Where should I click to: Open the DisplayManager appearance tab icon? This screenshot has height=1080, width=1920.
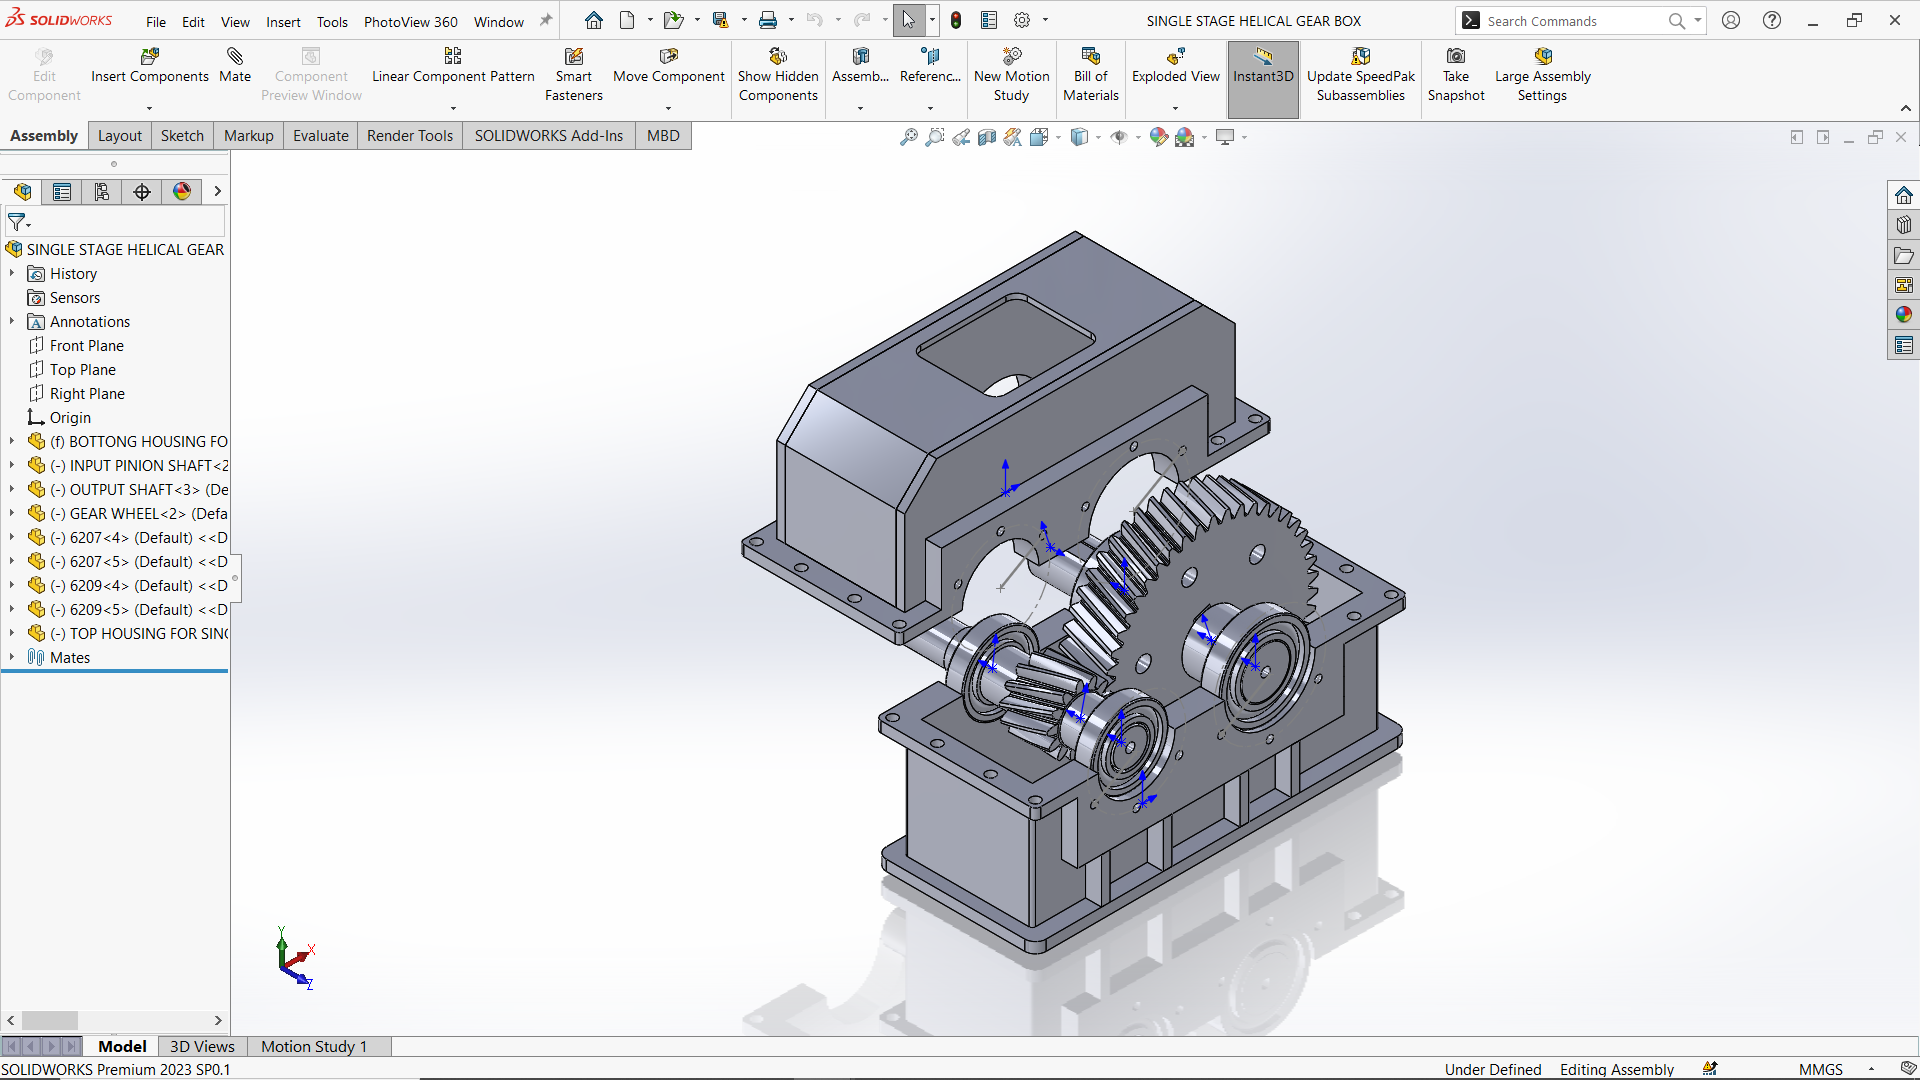[x=182, y=192]
